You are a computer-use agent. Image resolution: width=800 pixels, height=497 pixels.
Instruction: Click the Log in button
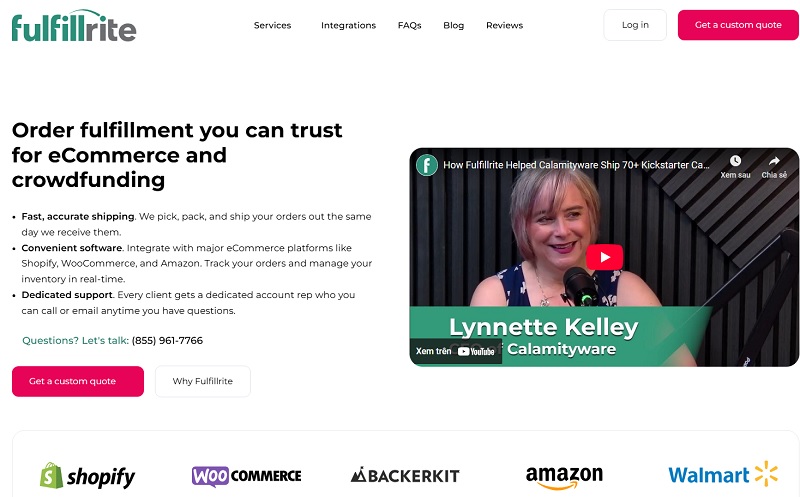point(635,25)
